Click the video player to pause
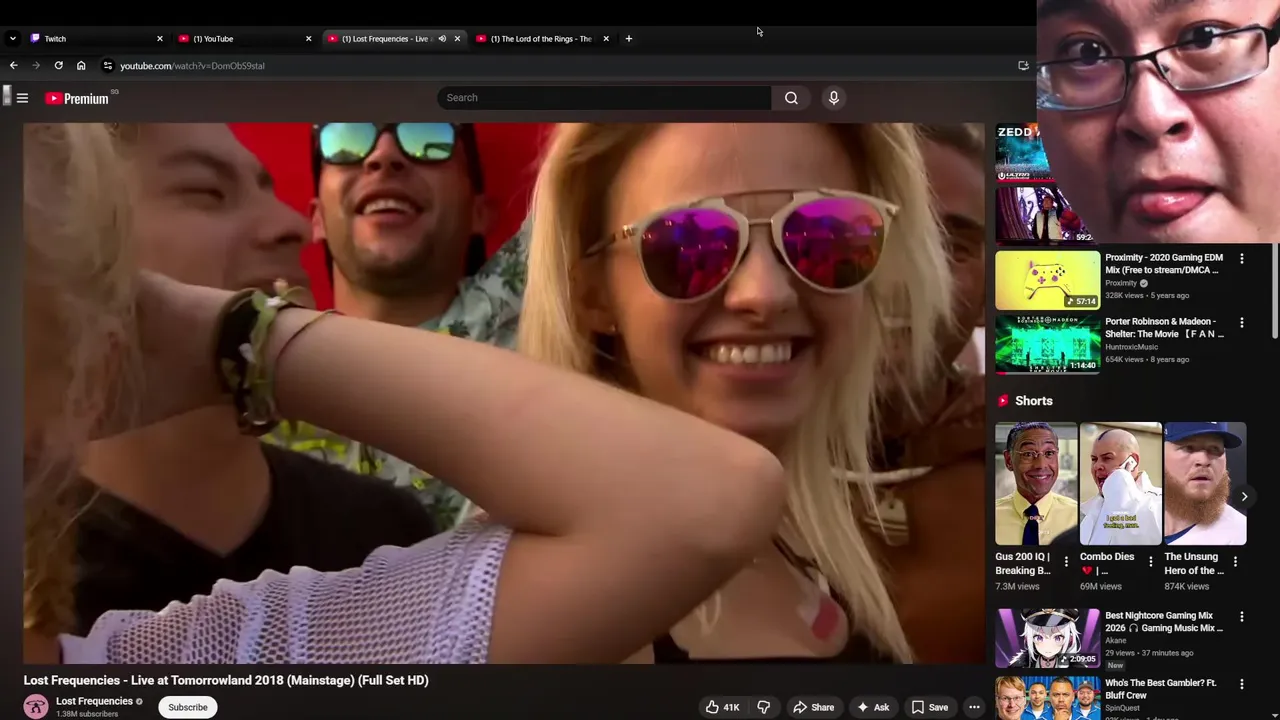The height and width of the screenshot is (720, 1280). coord(504,393)
